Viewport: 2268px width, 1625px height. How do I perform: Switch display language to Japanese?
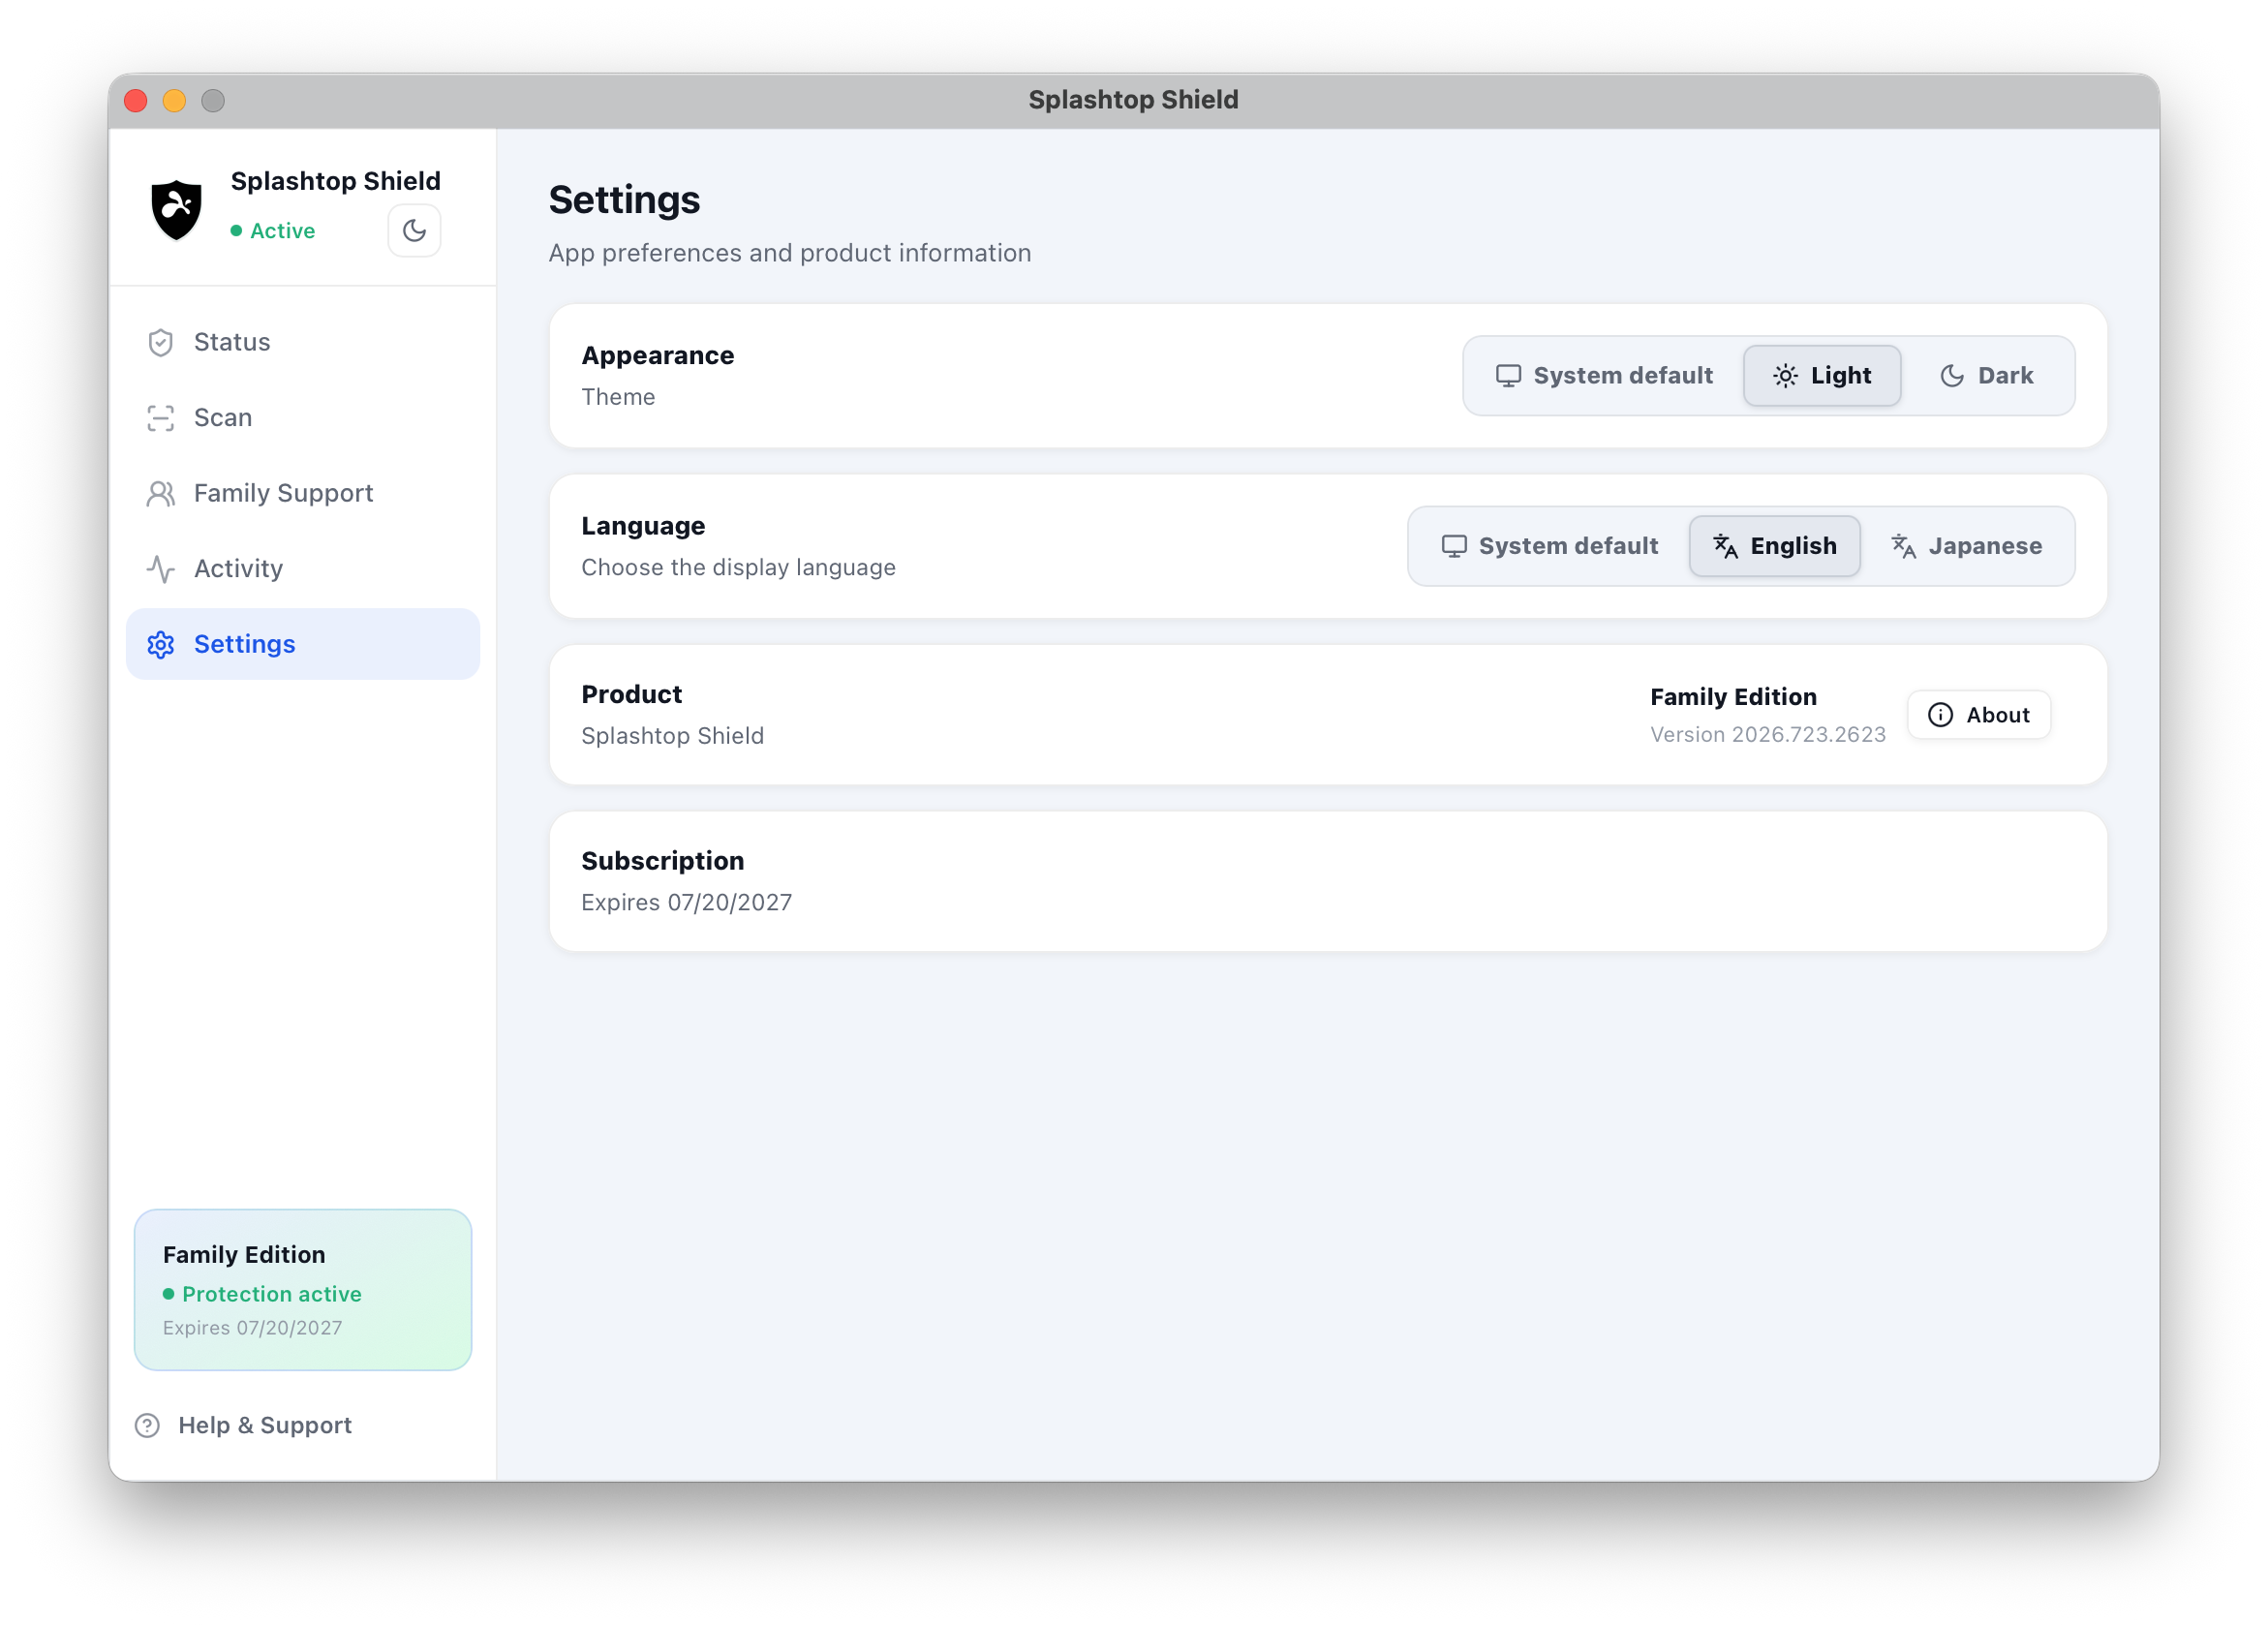[x=1966, y=546]
